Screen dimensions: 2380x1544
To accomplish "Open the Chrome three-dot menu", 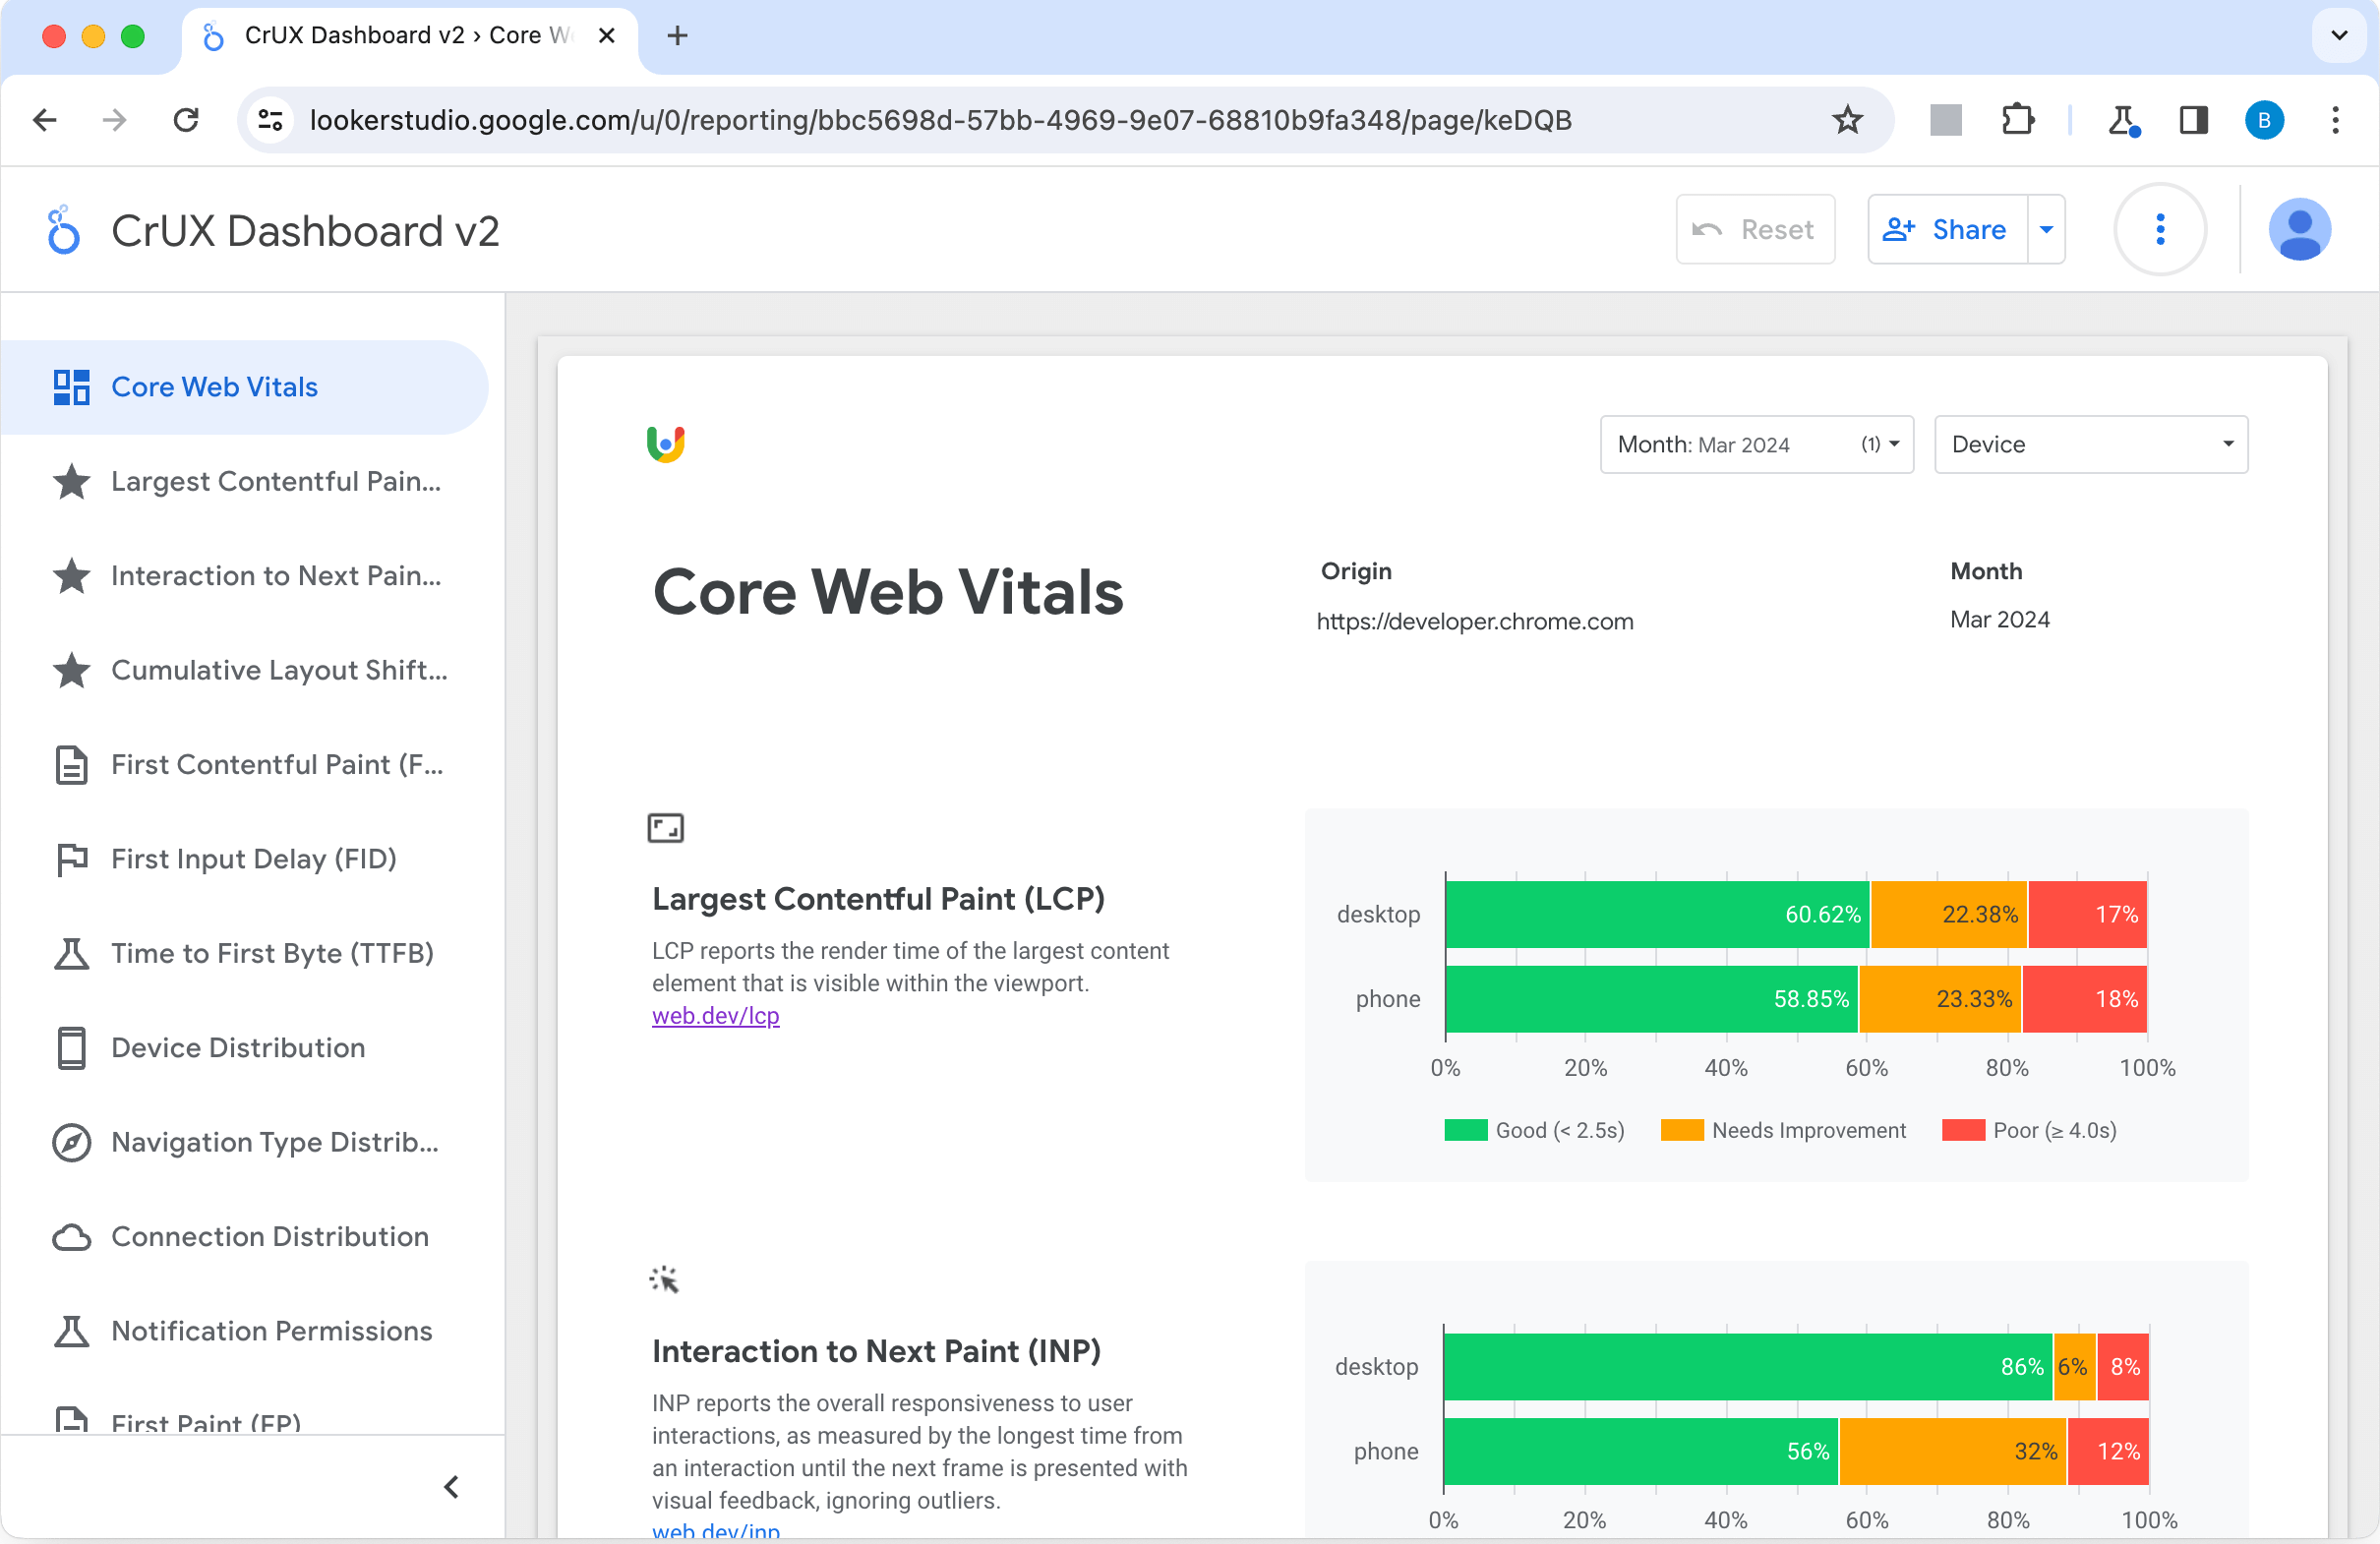I will click(2335, 120).
